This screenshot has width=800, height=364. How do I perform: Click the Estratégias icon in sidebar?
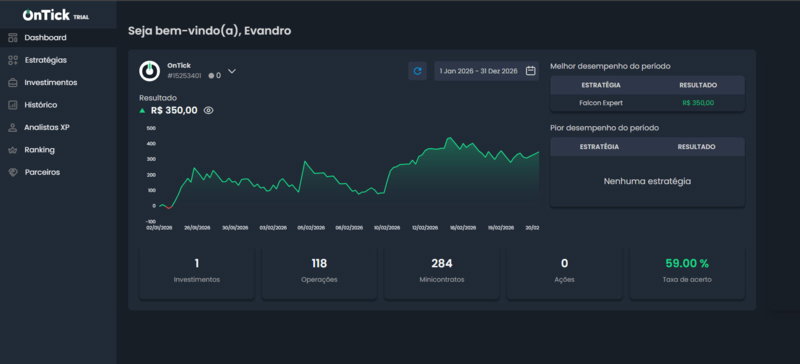[13, 60]
